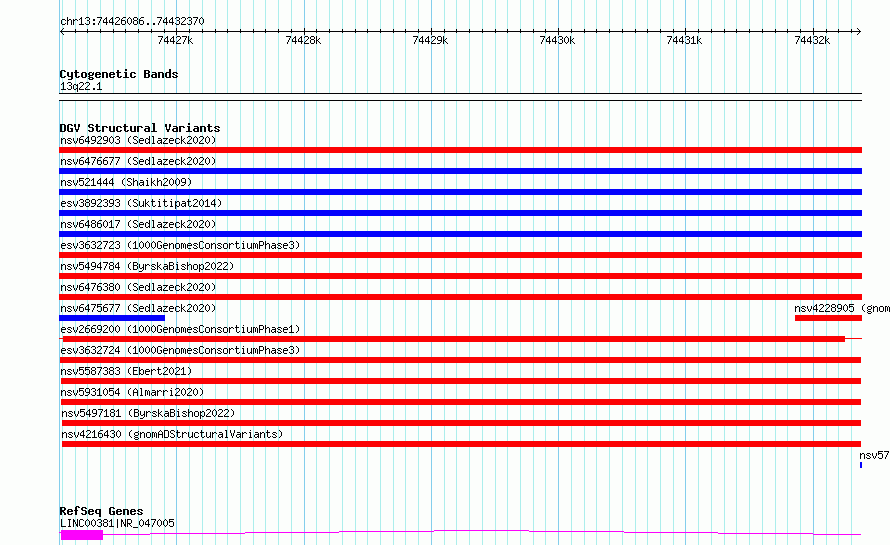This screenshot has height=545, width=890.
Task: Select the short blue bar under nsv6475677
Action: pos(112,318)
